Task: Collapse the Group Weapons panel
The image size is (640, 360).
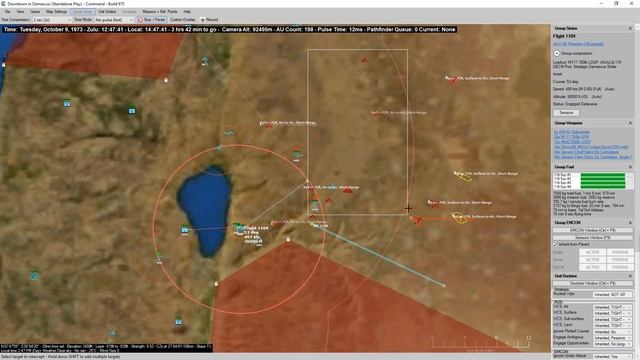Action: coord(630,123)
